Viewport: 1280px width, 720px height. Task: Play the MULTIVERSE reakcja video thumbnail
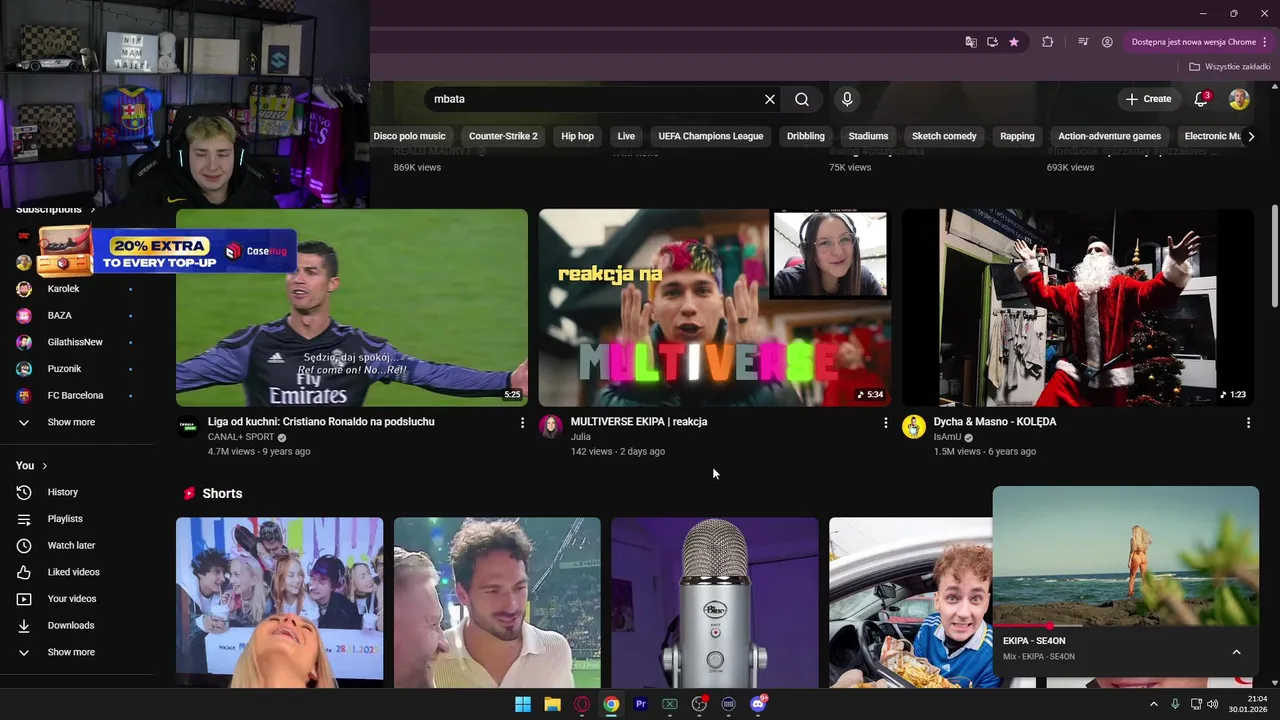(714, 308)
